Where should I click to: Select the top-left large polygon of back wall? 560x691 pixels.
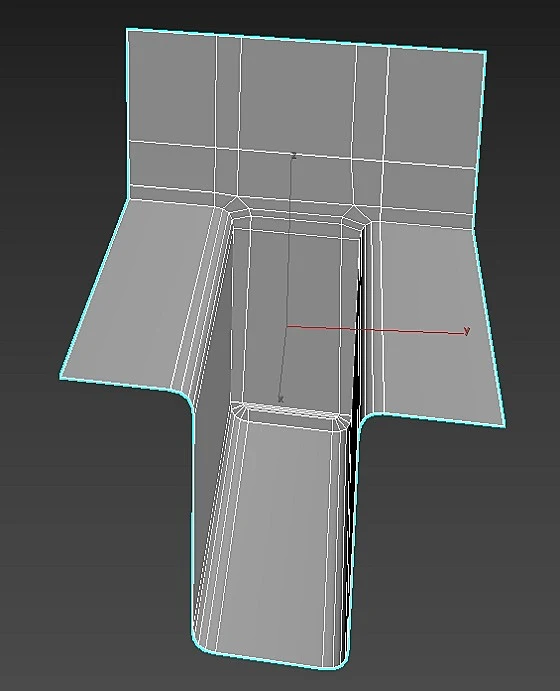pos(172,87)
